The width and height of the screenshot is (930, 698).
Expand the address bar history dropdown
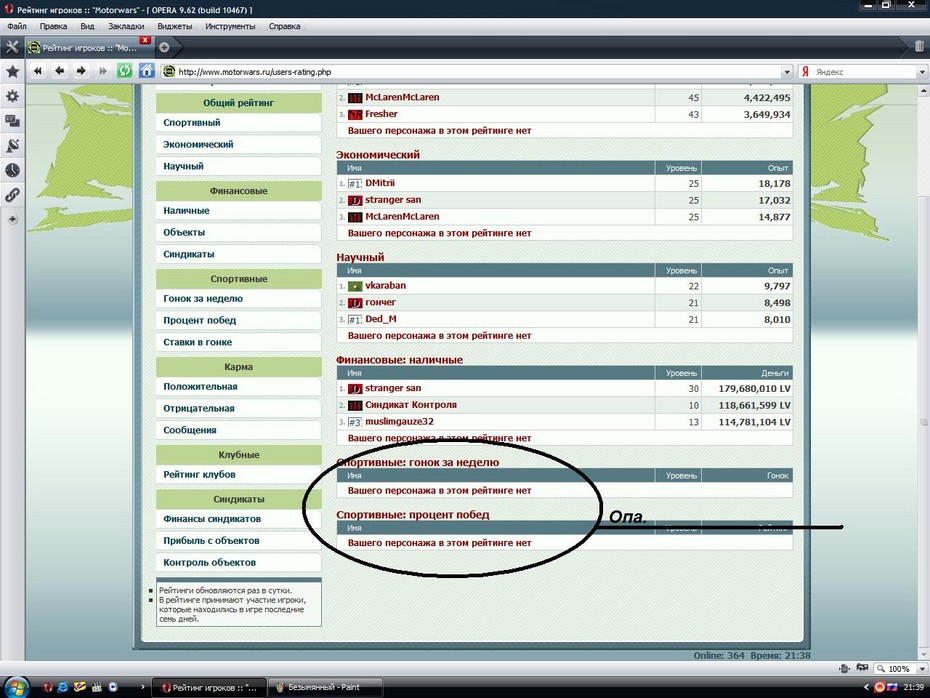[x=786, y=72]
